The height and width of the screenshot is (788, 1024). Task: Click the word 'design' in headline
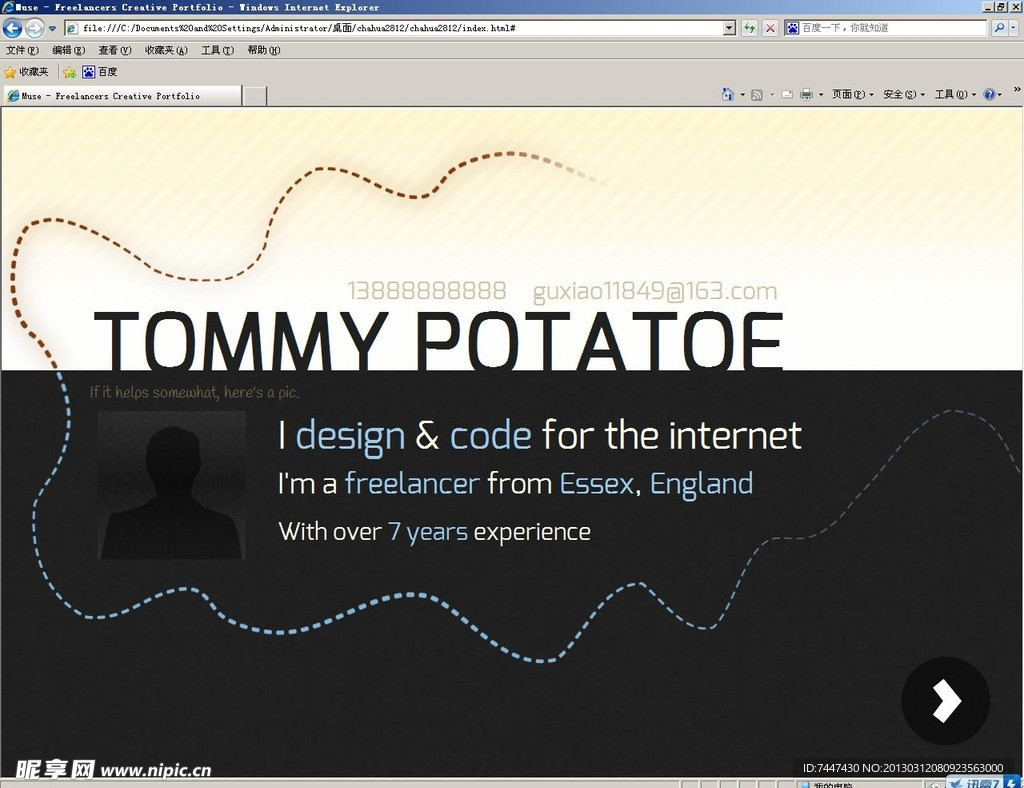pyautogui.click(x=351, y=436)
